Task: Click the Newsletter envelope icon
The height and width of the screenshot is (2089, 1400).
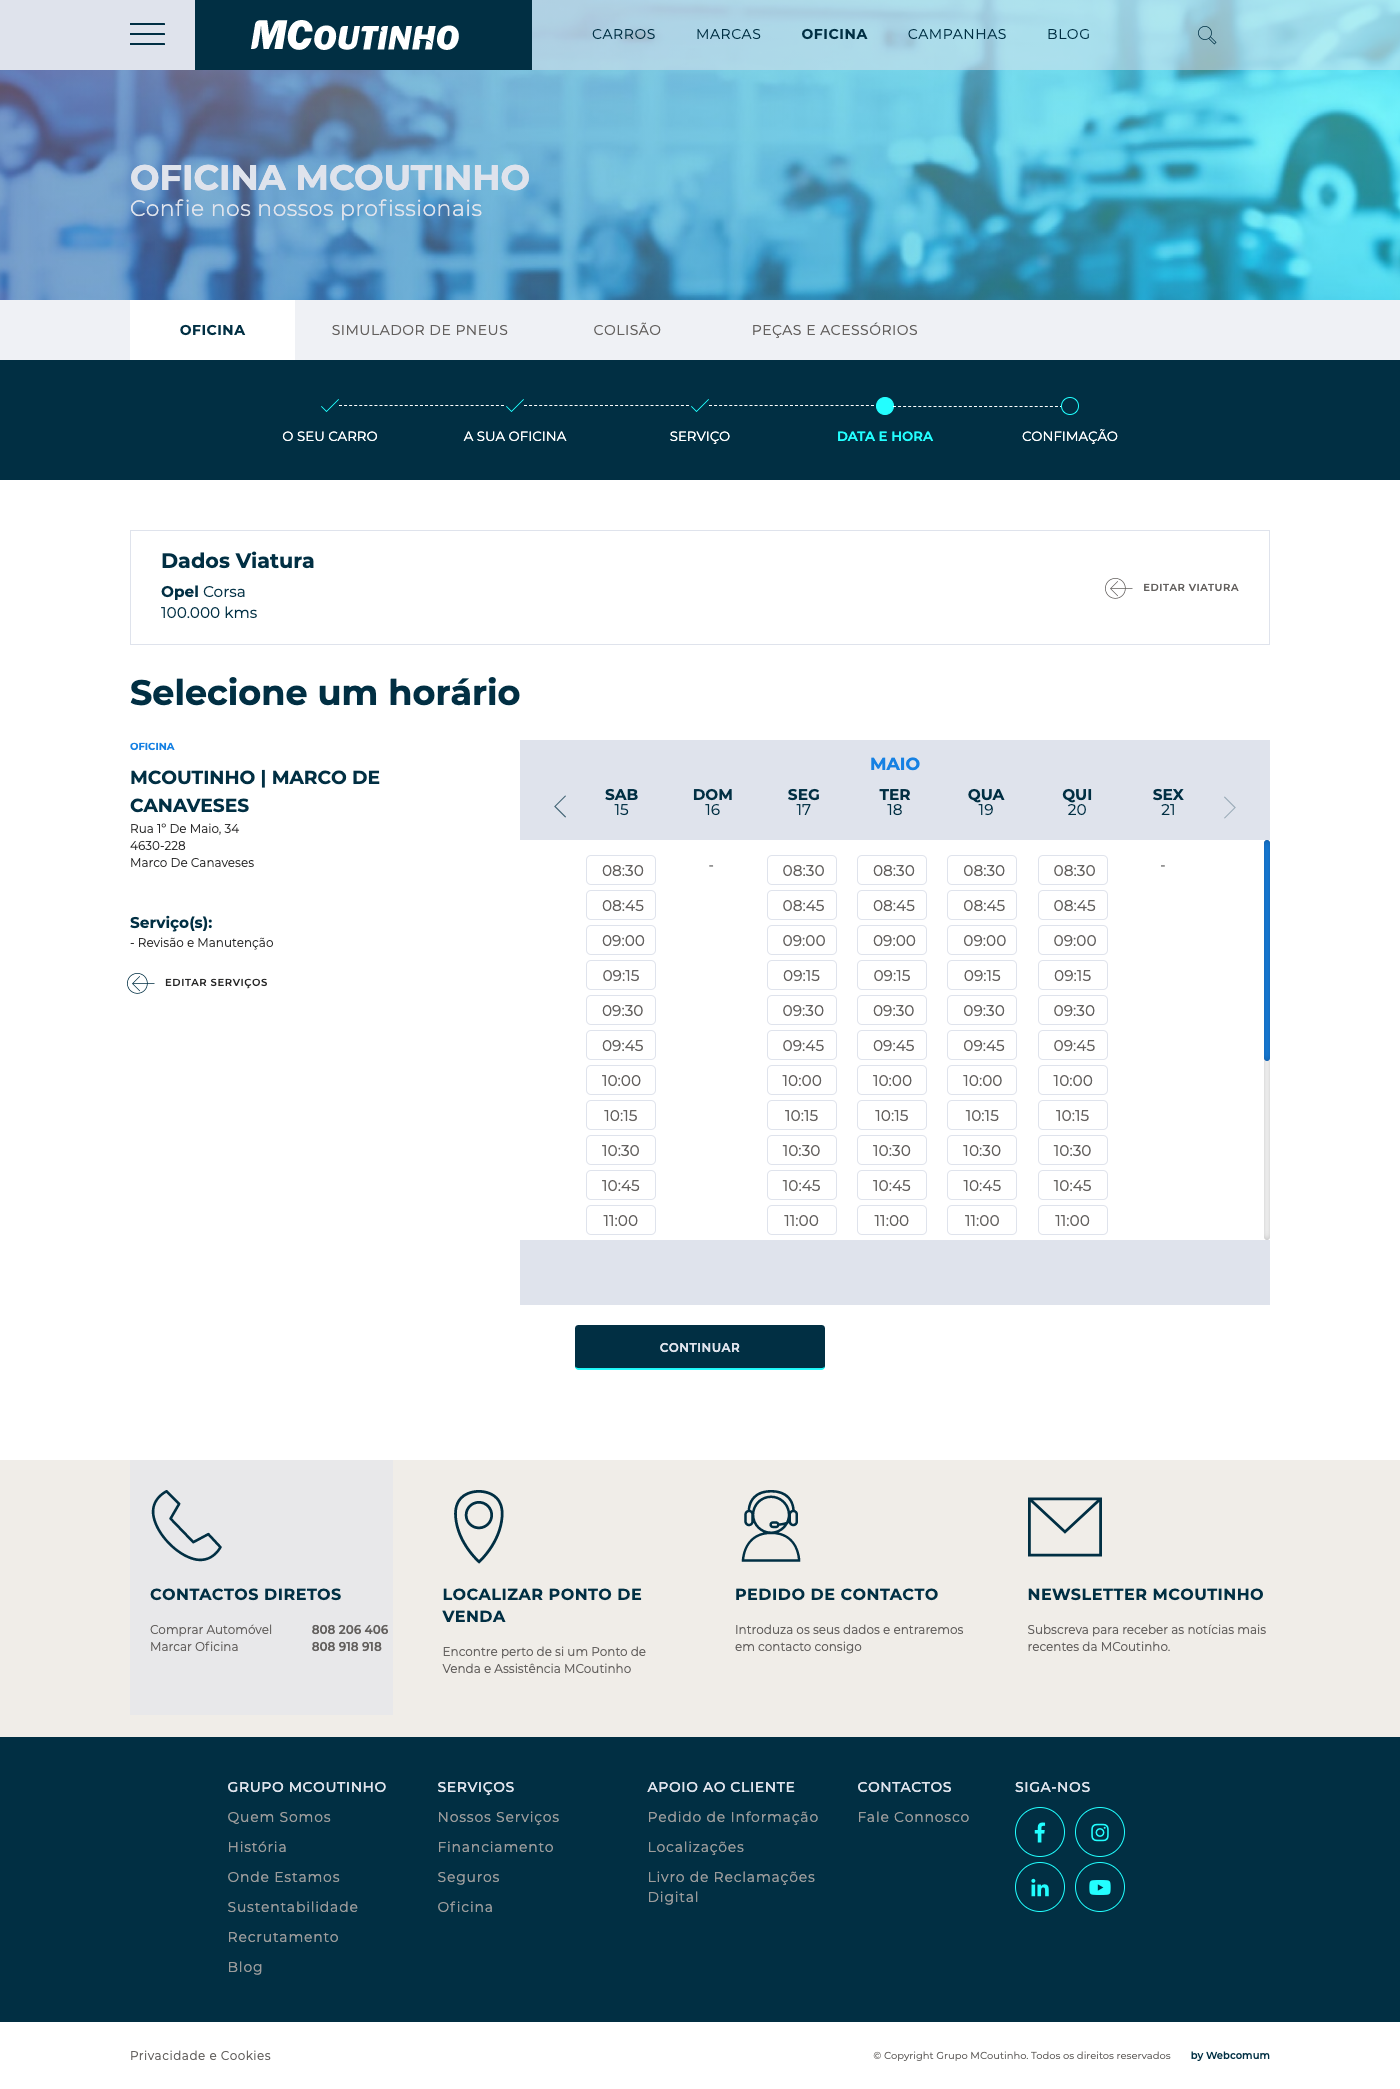Action: (x=1064, y=1526)
